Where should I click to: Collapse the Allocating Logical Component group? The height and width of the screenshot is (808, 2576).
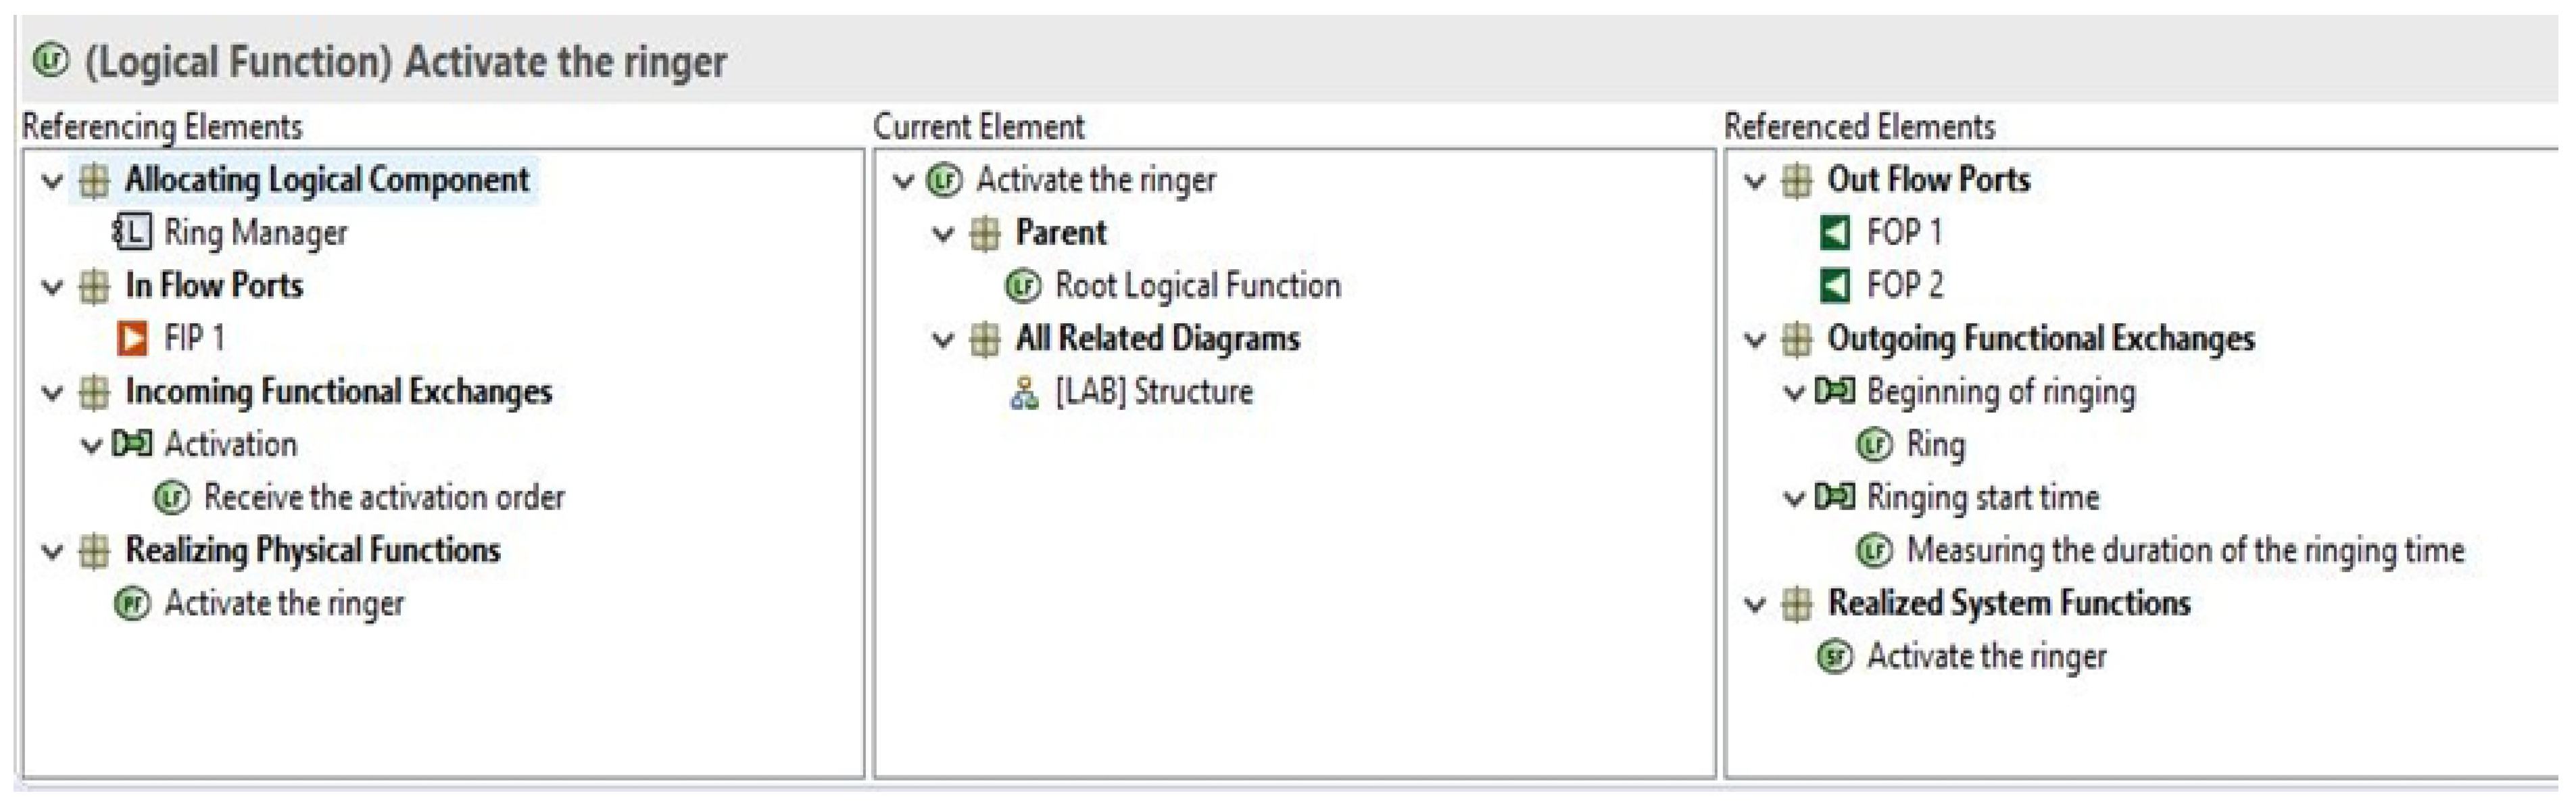point(52,181)
